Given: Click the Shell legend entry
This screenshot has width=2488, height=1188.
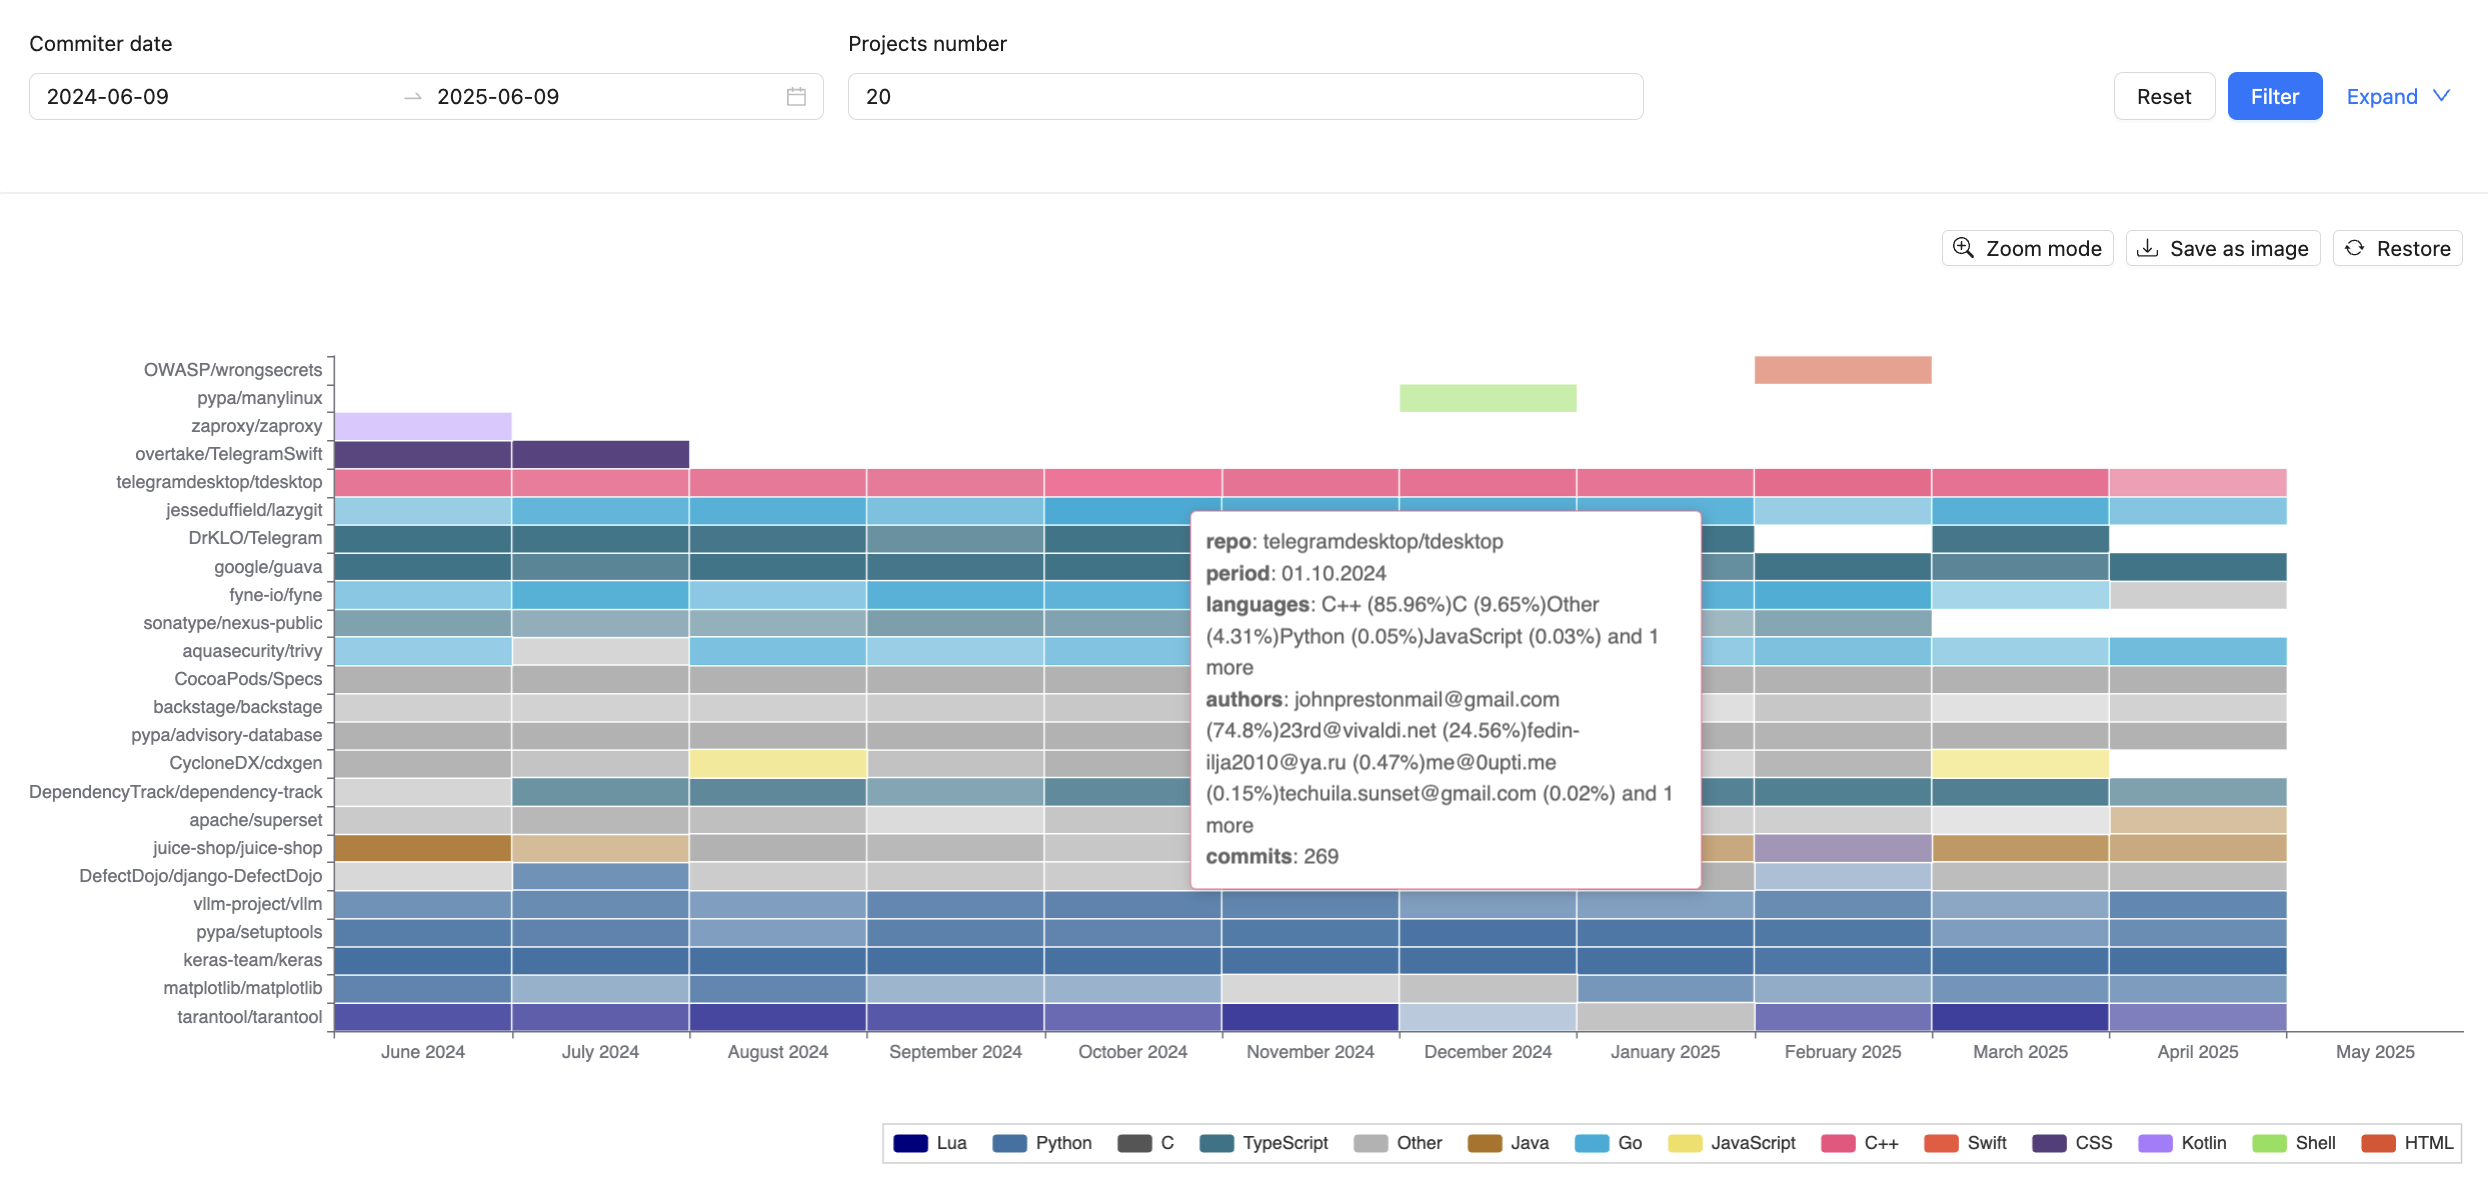Looking at the screenshot, I should tap(2293, 1143).
